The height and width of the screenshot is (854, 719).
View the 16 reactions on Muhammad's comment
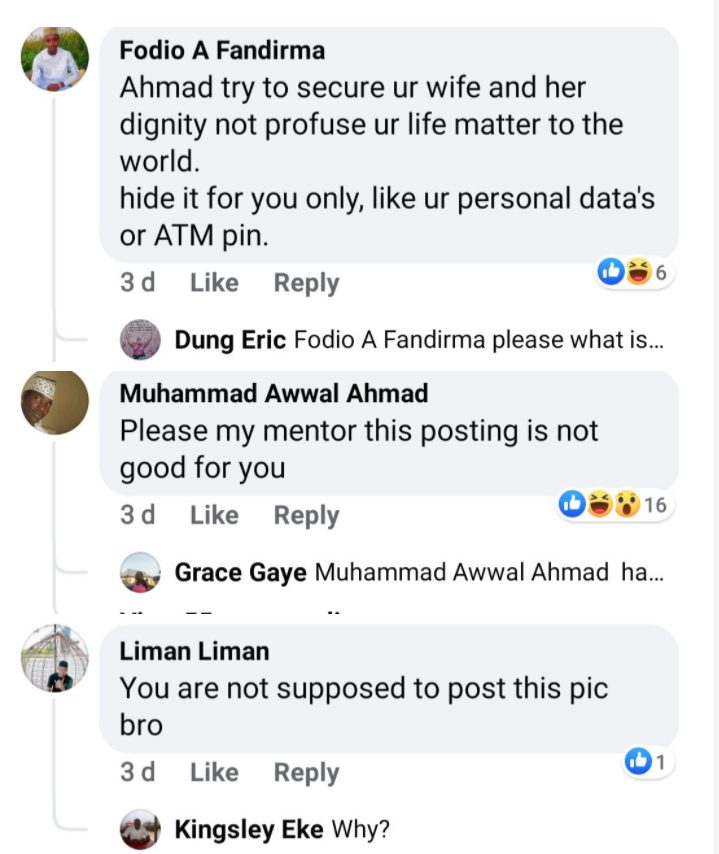coord(613,505)
